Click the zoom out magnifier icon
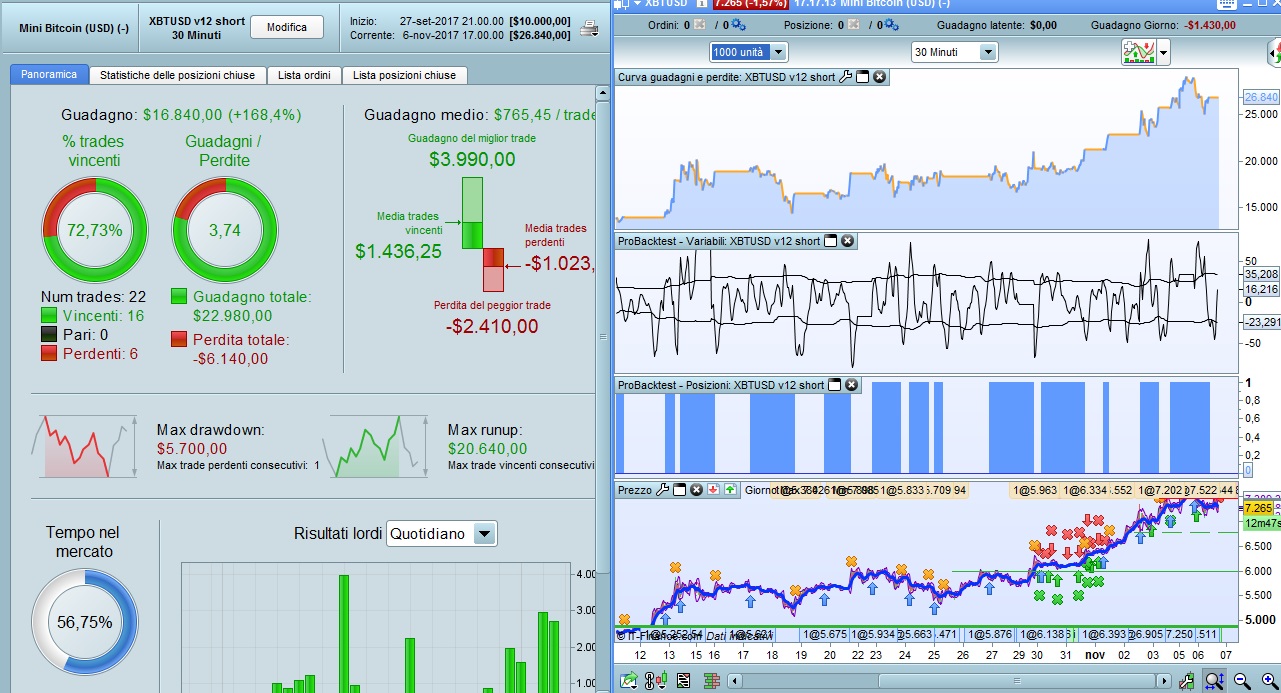Image resolution: width=1281 pixels, height=693 pixels. tap(1241, 681)
